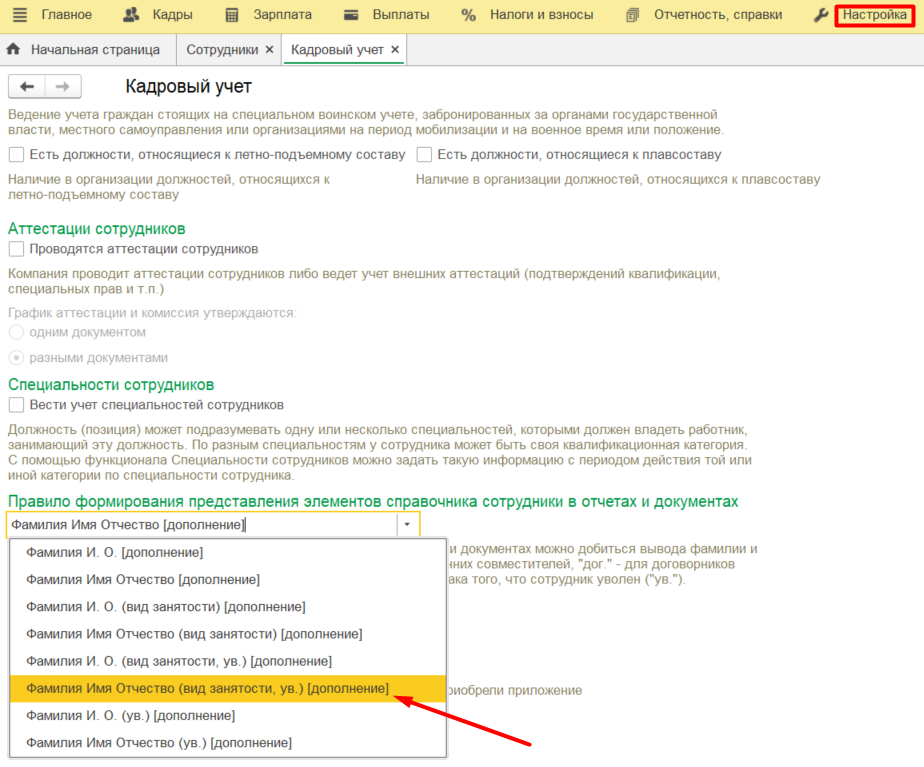Viewport: 924px width, 767px height.
Task: Choose Фамилия Имя Отчество (вид занятости, ув.) option
Action: (228, 689)
